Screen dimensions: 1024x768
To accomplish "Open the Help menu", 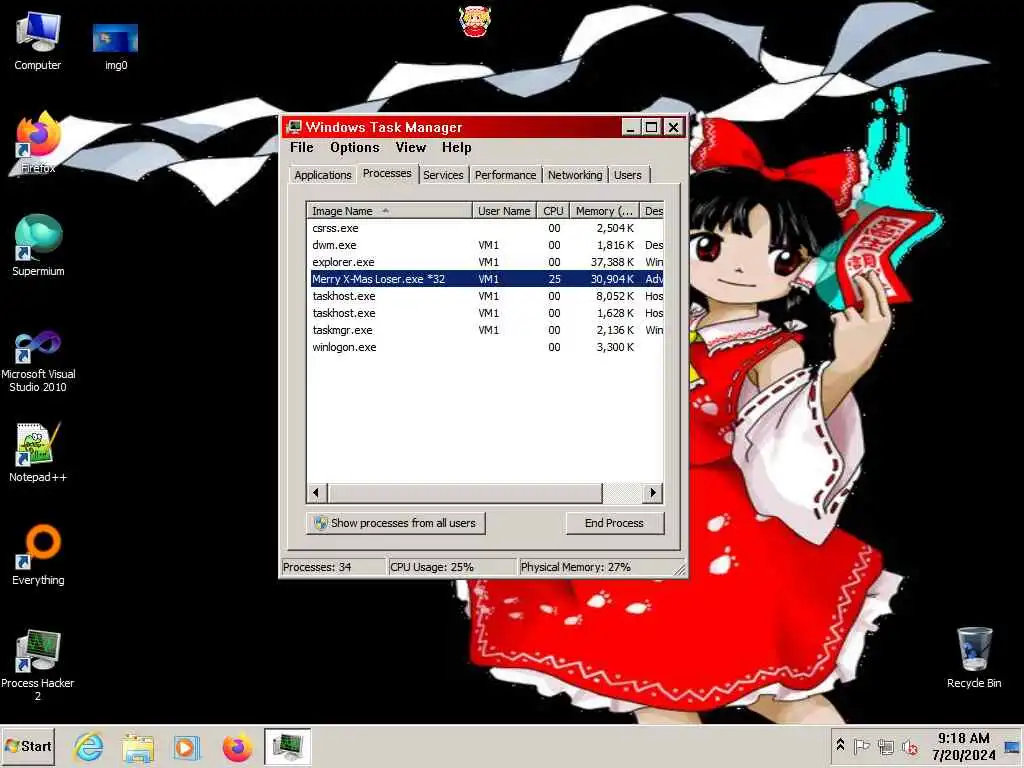I will [456, 148].
